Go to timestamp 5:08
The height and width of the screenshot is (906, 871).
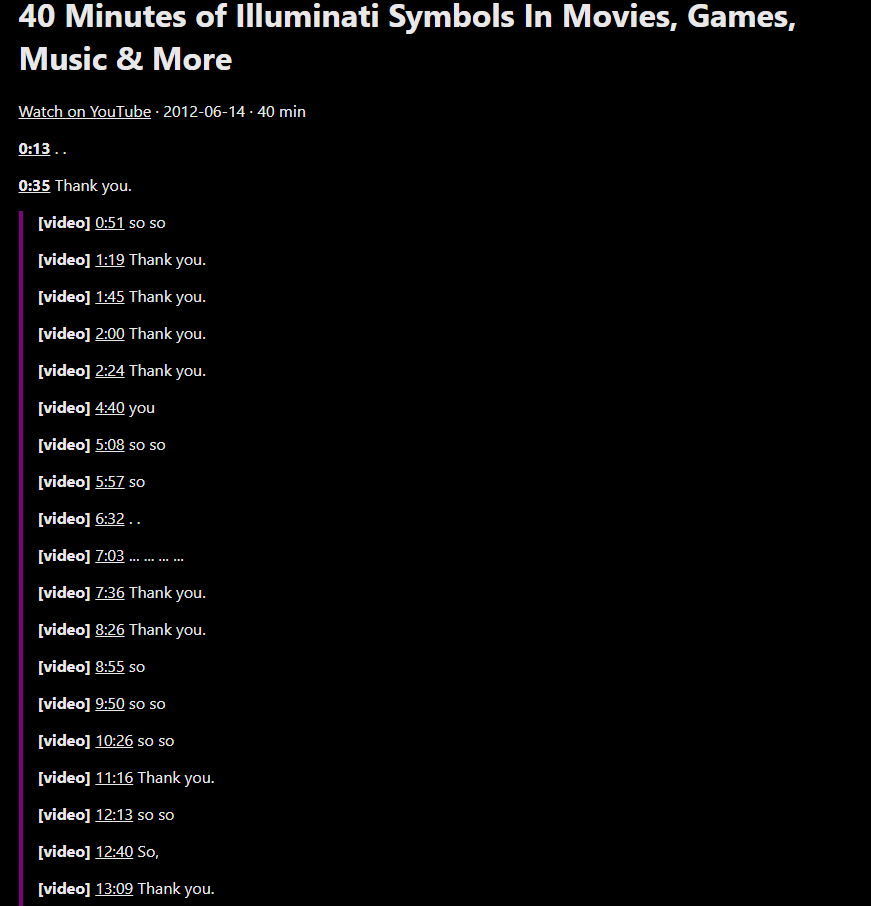click(110, 444)
